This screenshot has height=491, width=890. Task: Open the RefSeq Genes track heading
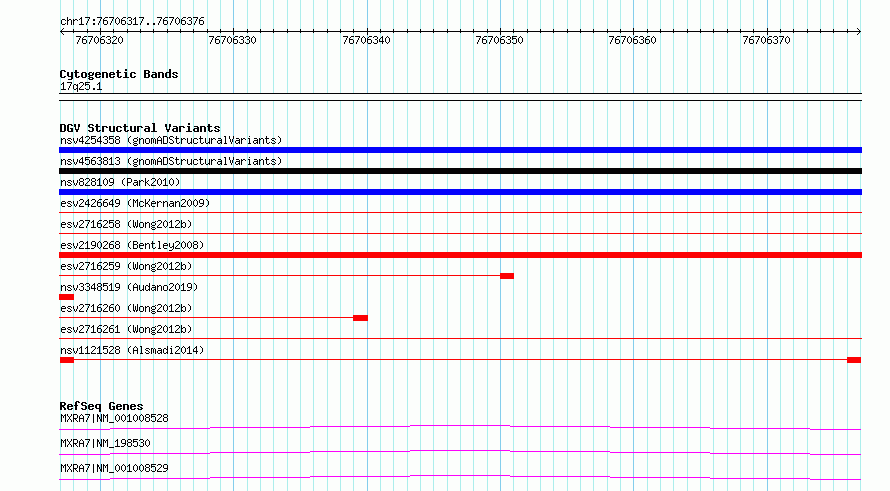(x=101, y=406)
